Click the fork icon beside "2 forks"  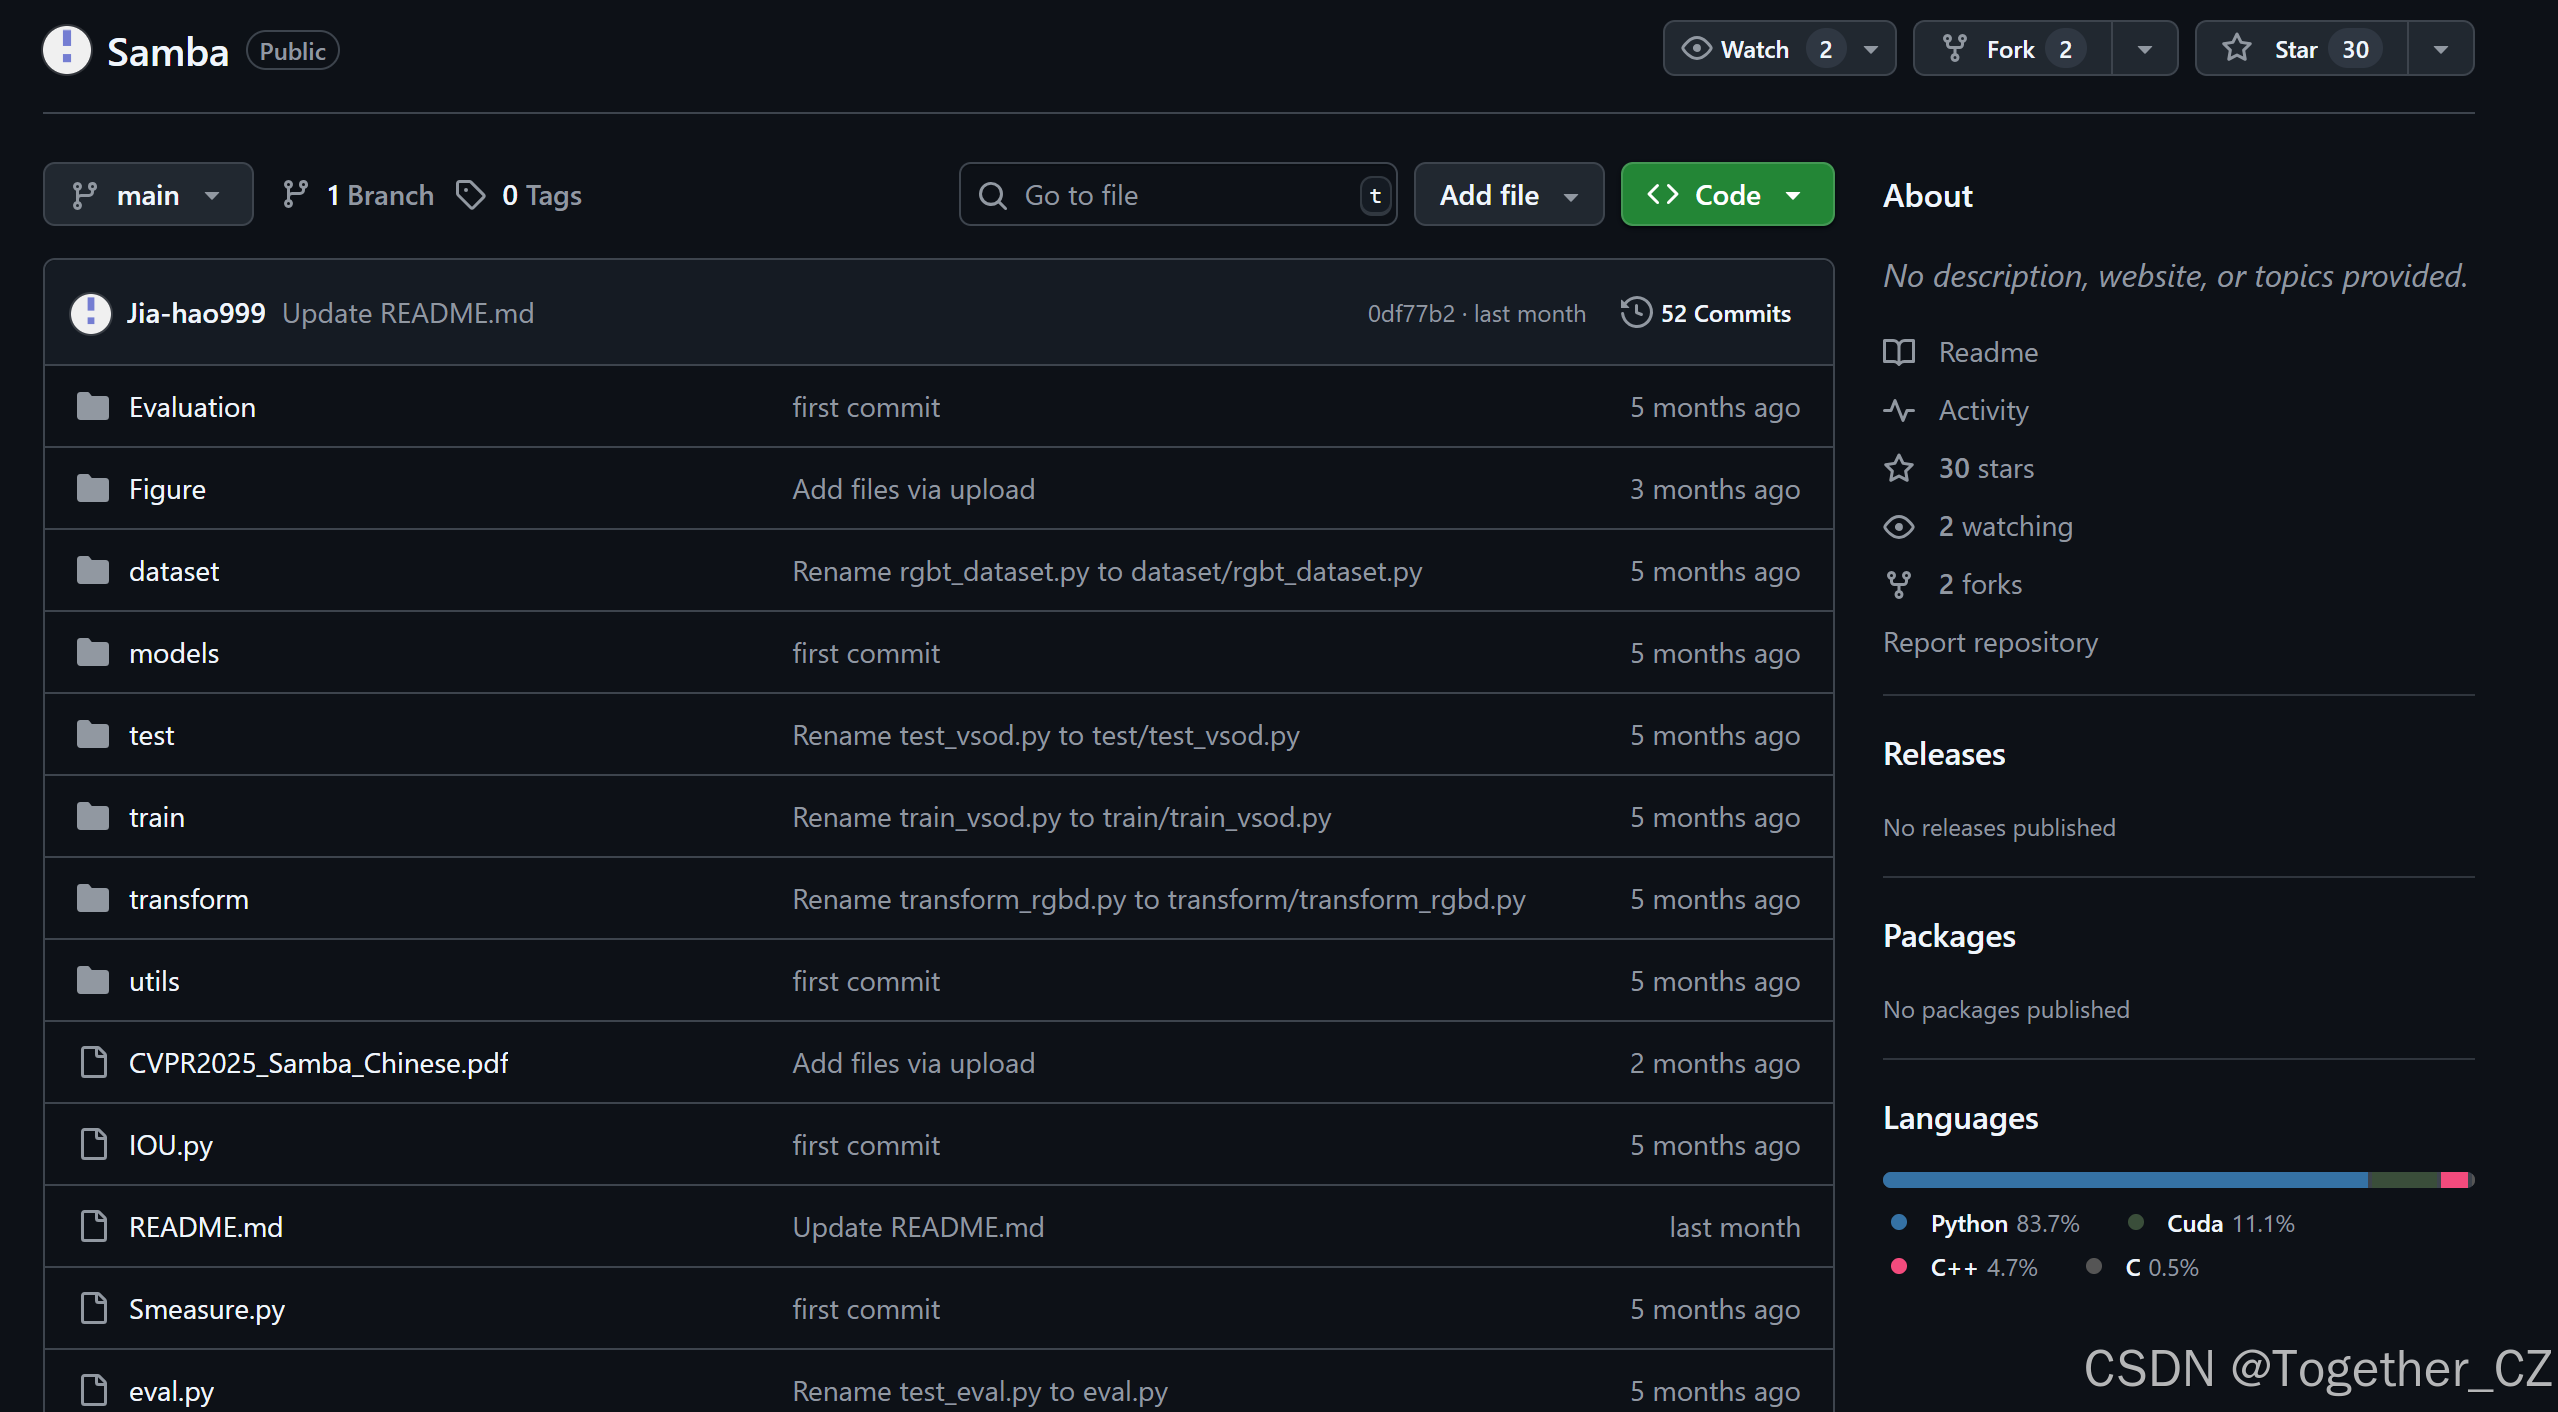tap(1899, 584)
